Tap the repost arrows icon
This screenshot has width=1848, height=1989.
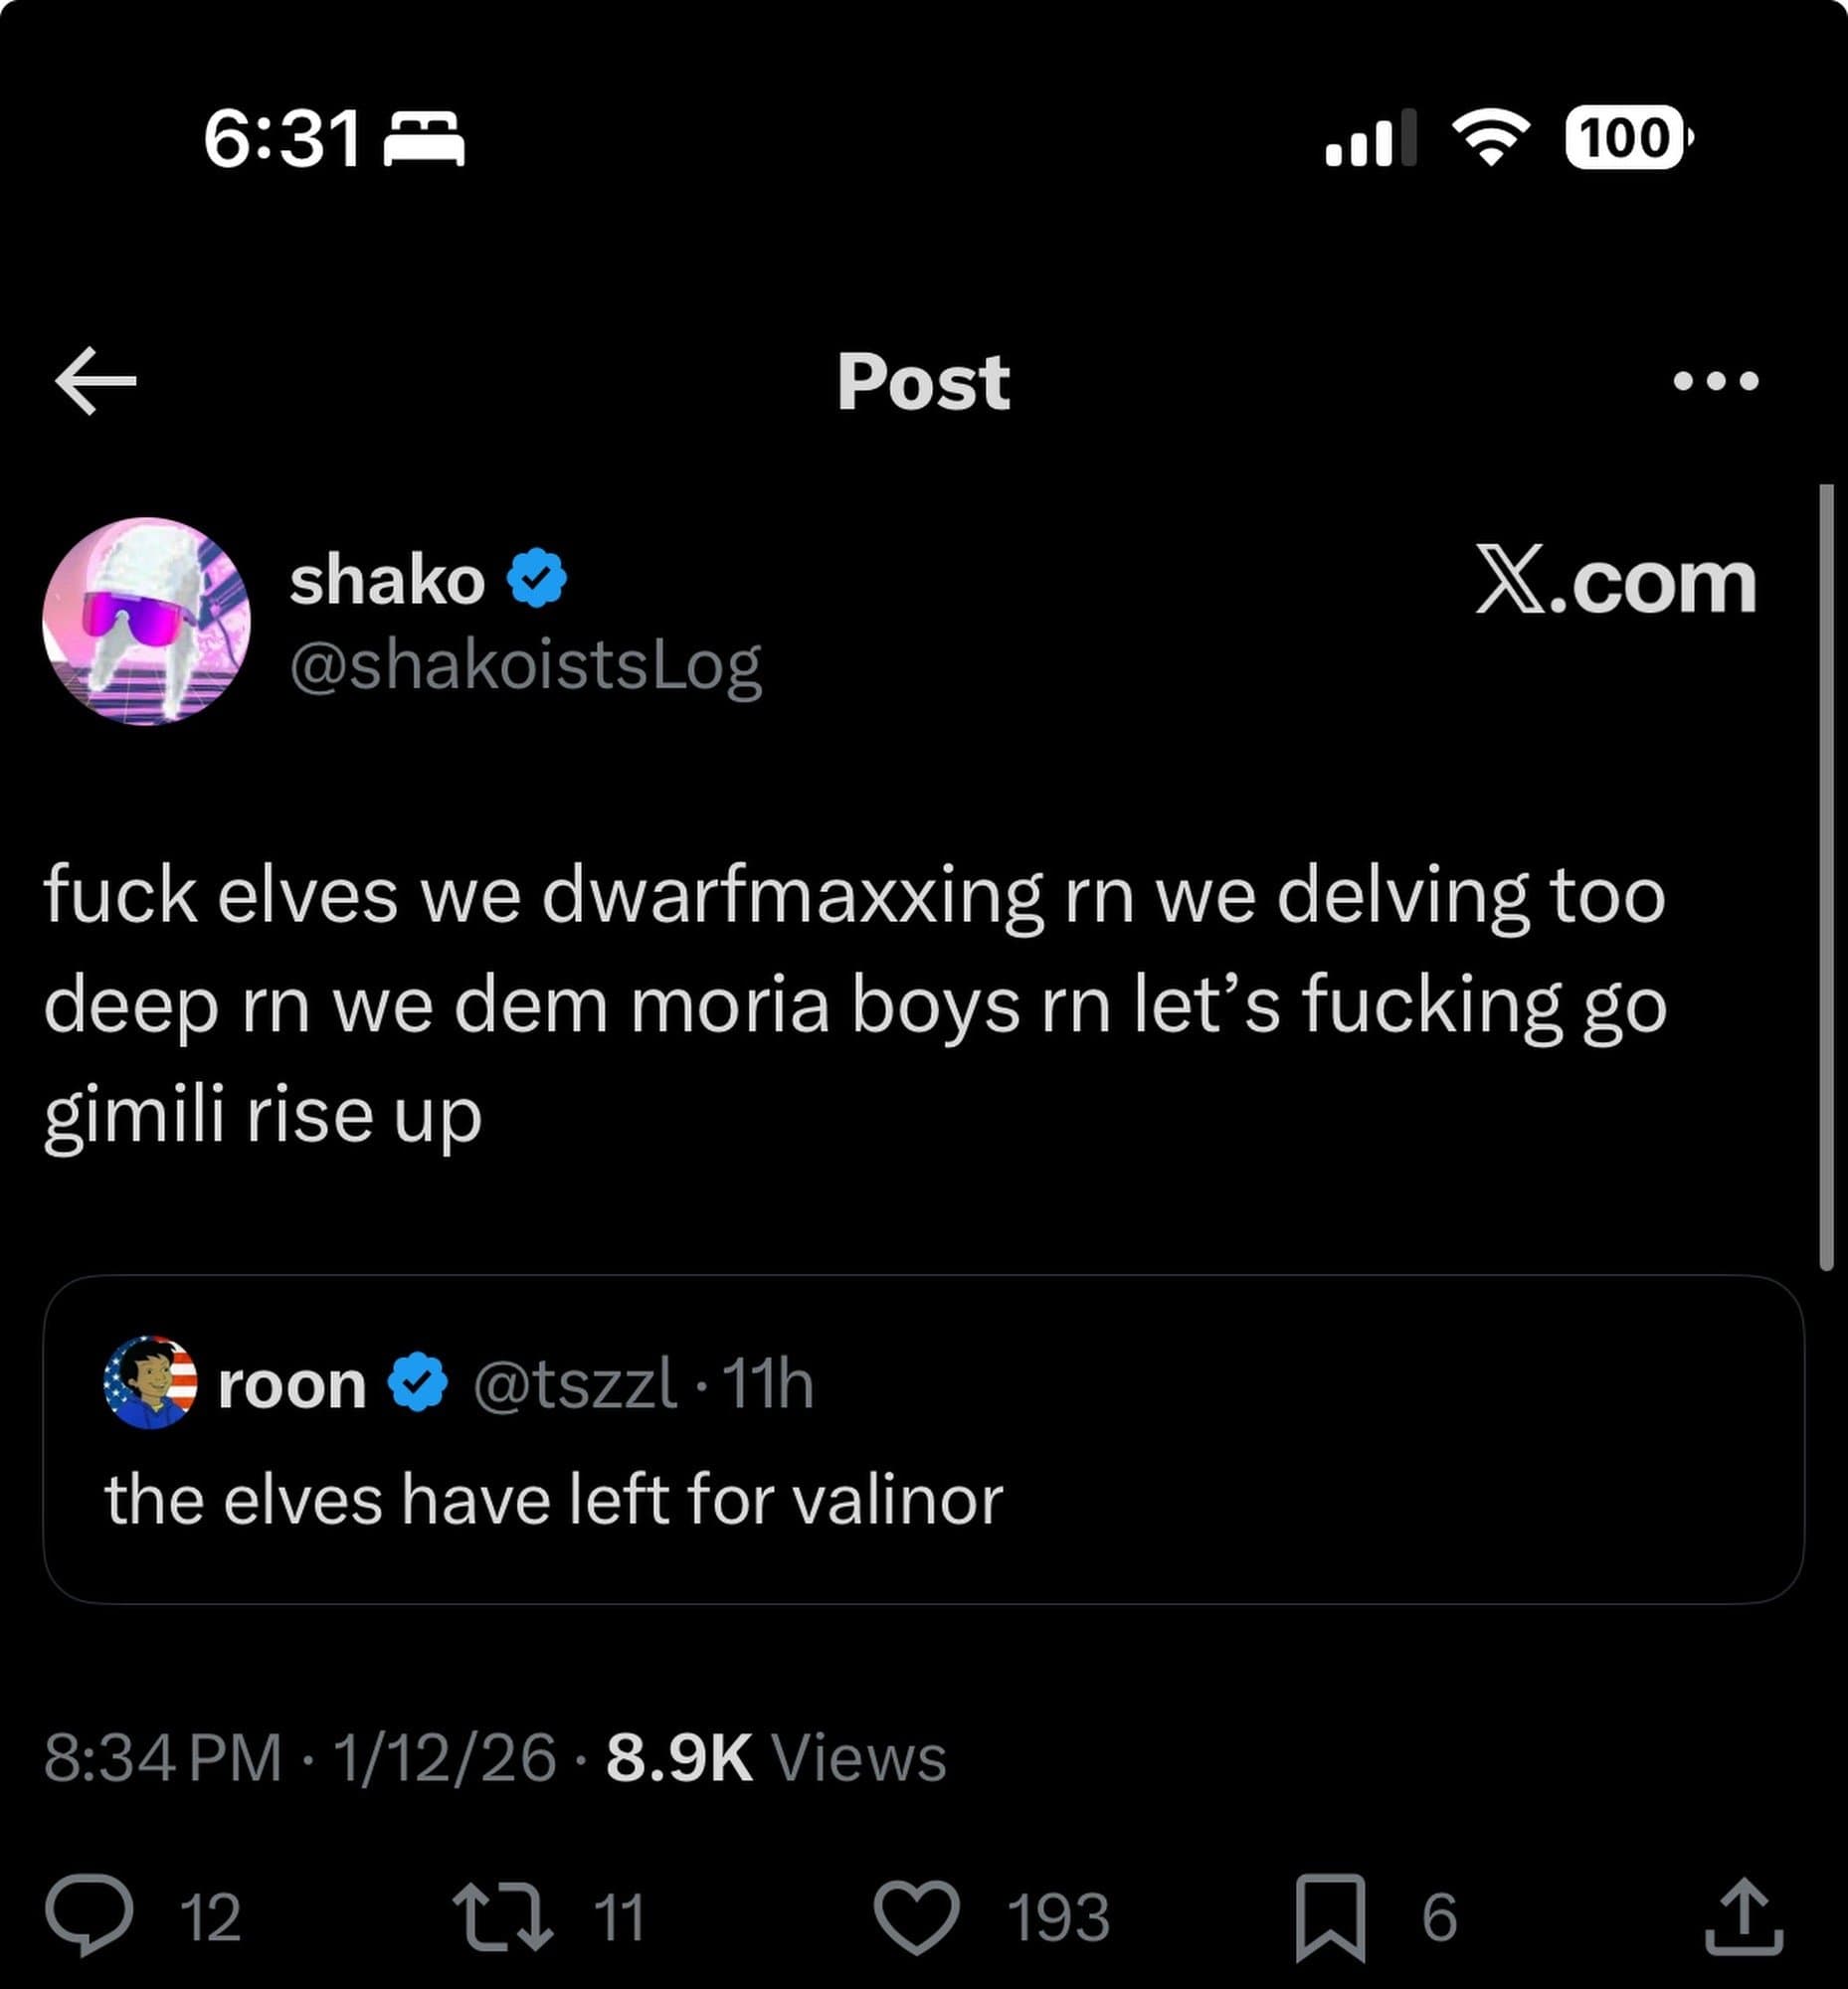tap(502, 1916)
